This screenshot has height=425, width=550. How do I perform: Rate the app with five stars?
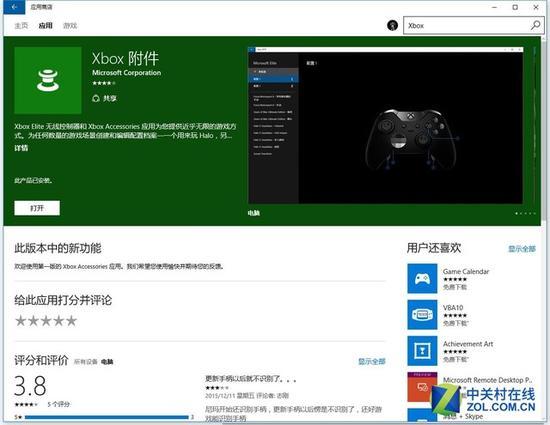(71, 321)
